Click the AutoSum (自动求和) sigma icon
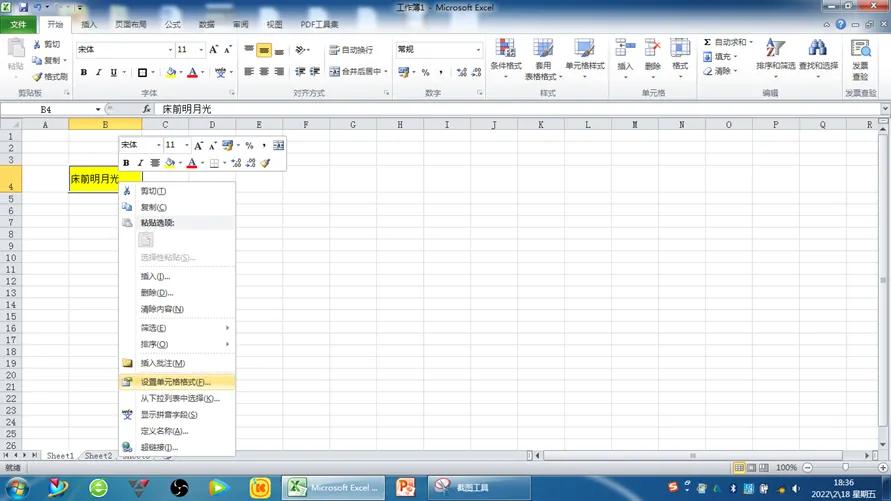Screen dimensions: 891x501 point(708,43)
